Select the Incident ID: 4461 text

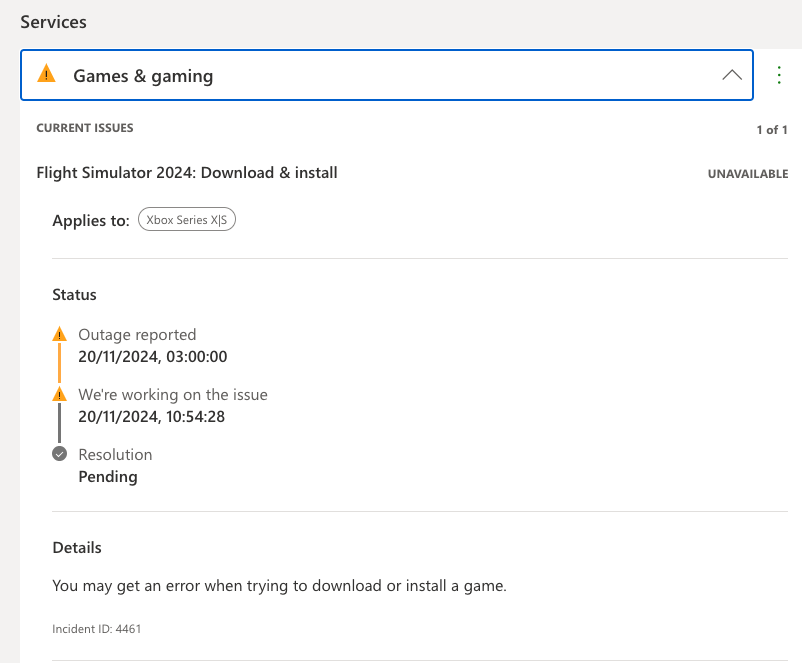pos(97,629)
